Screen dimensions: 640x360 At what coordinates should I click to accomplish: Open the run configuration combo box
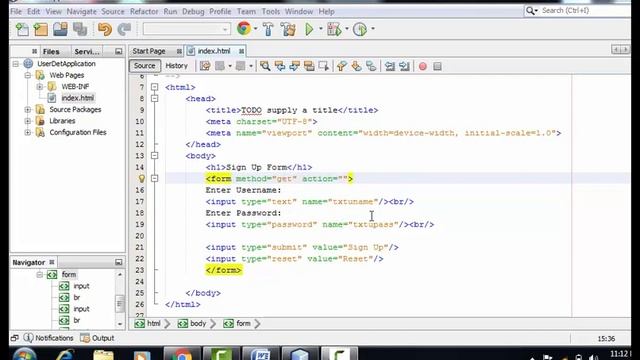click(186, 29)
